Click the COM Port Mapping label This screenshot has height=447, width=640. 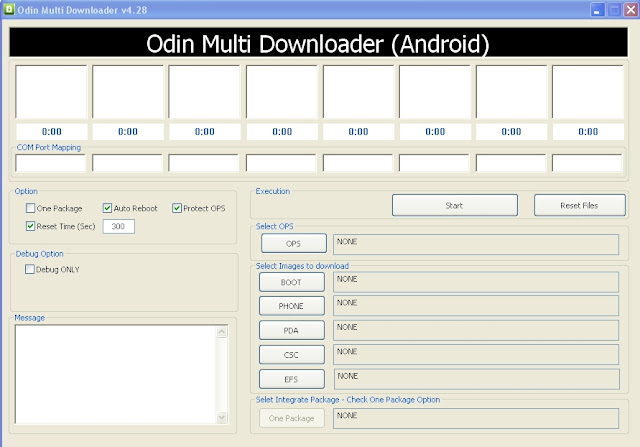tap(49, 147)
